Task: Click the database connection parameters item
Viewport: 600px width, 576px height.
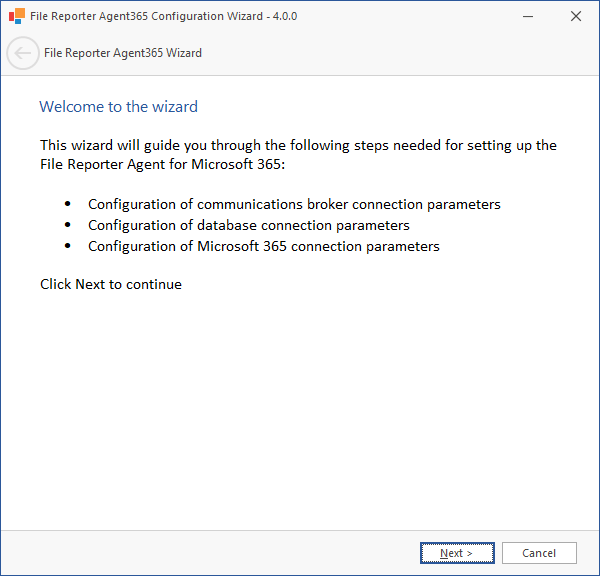Action: pyautogui.click(x=249, y=225)
